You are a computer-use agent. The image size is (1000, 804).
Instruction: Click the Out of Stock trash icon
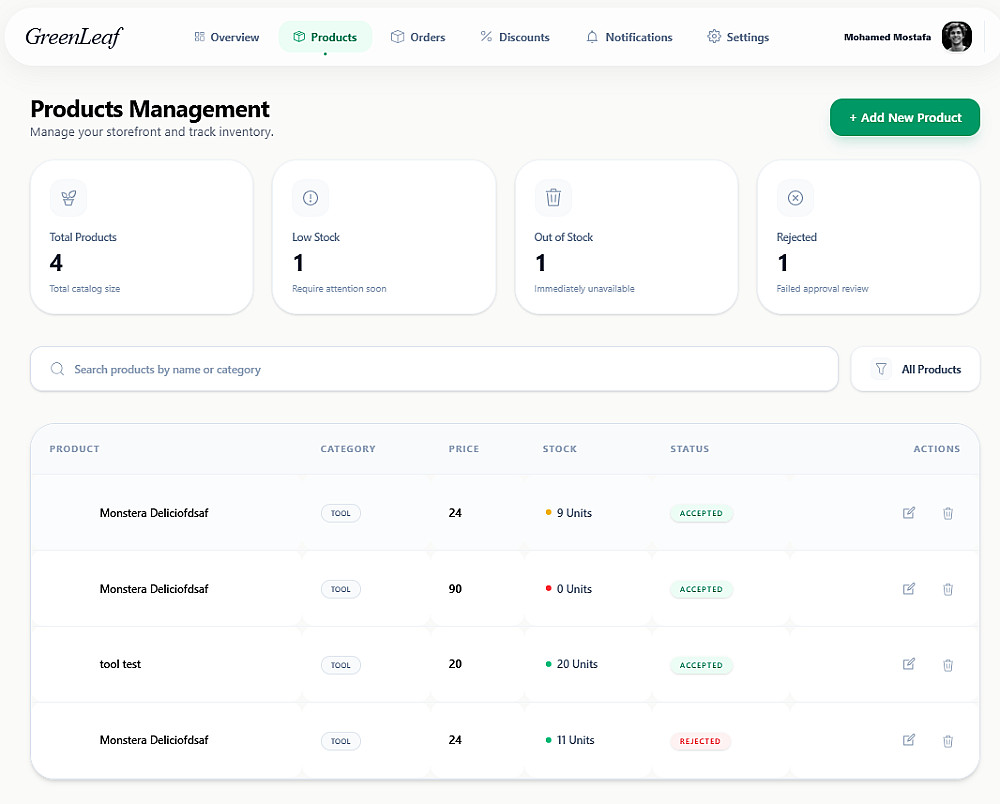coord(553,198)
